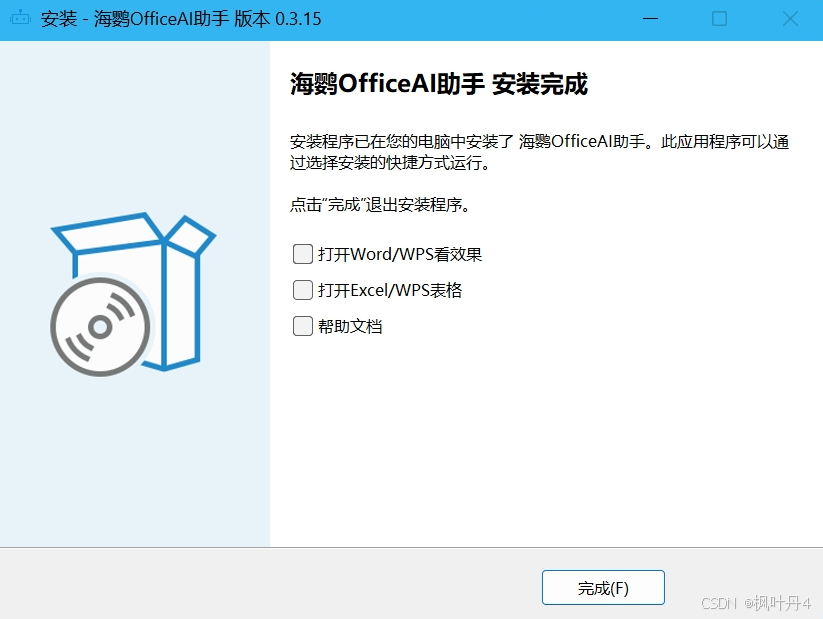
Task: Maximize the installer window
Action: (x=719, y=19)
